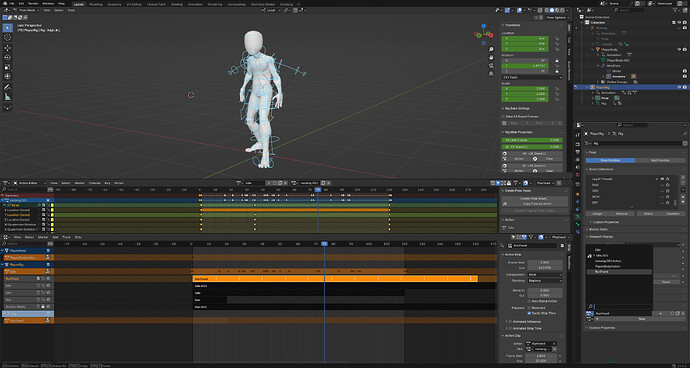Open the XYZ Euler rotation mode dropdown
The width and height of the screenshot is (690, 368).
[532, 77]
